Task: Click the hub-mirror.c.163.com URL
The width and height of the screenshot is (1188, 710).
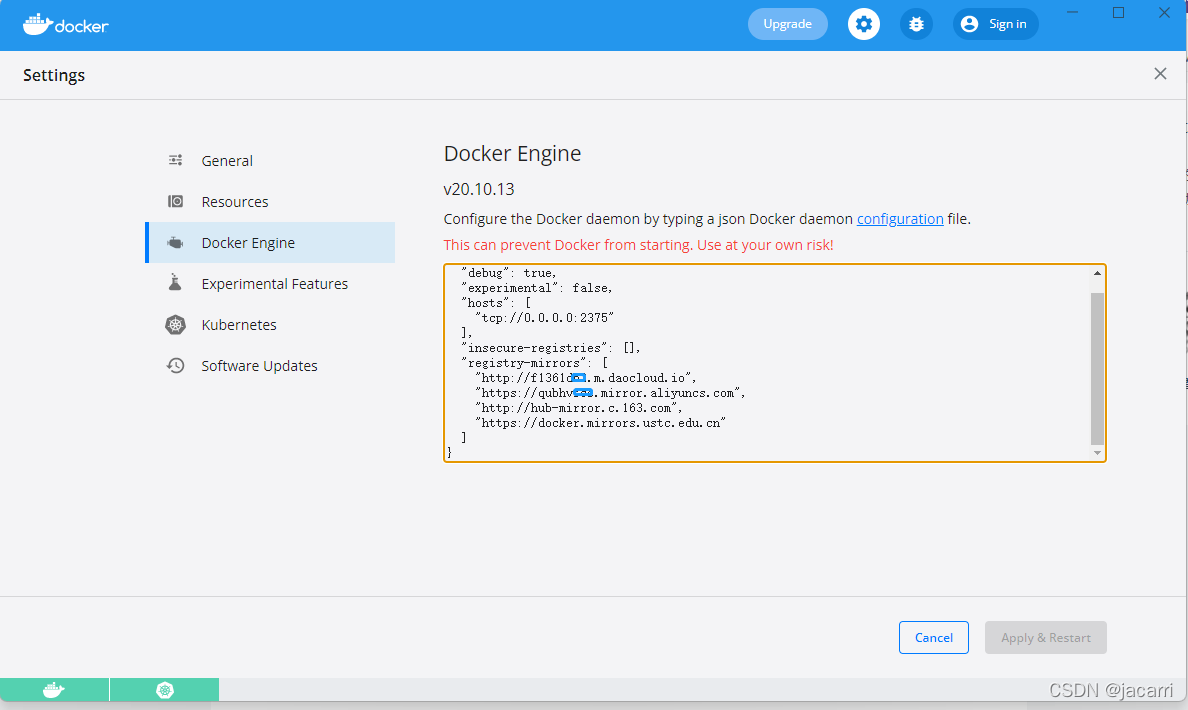Action: click(578, 408)
